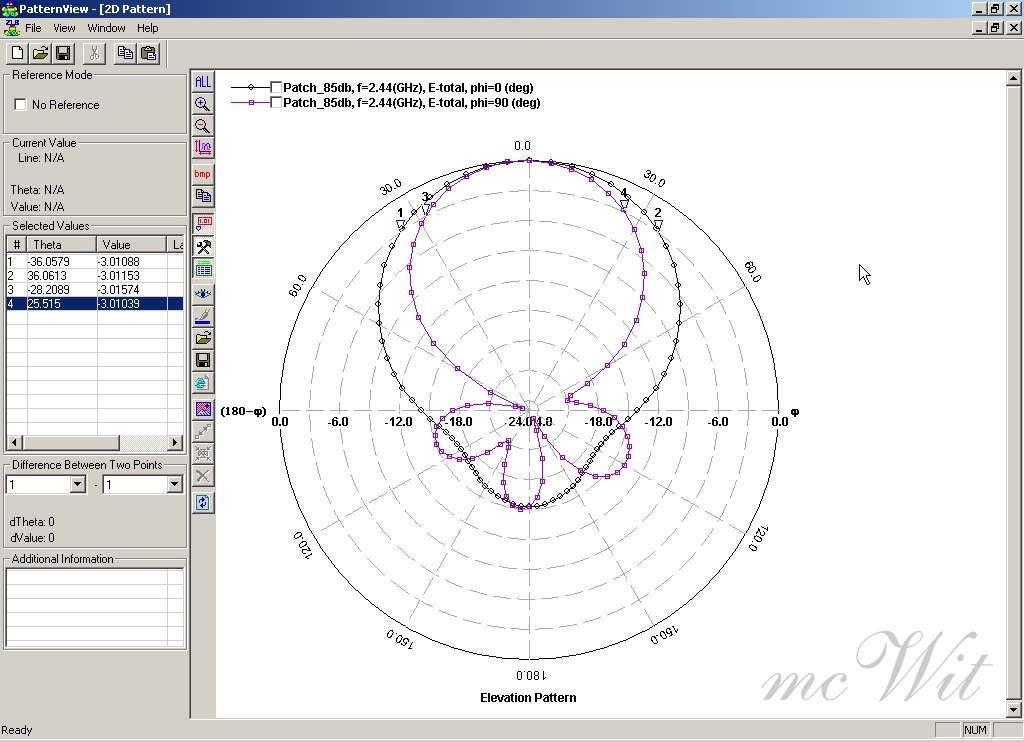Open the second difference point dropdown
Screen dimensions: 1024x742
click(x=174, y=485)
